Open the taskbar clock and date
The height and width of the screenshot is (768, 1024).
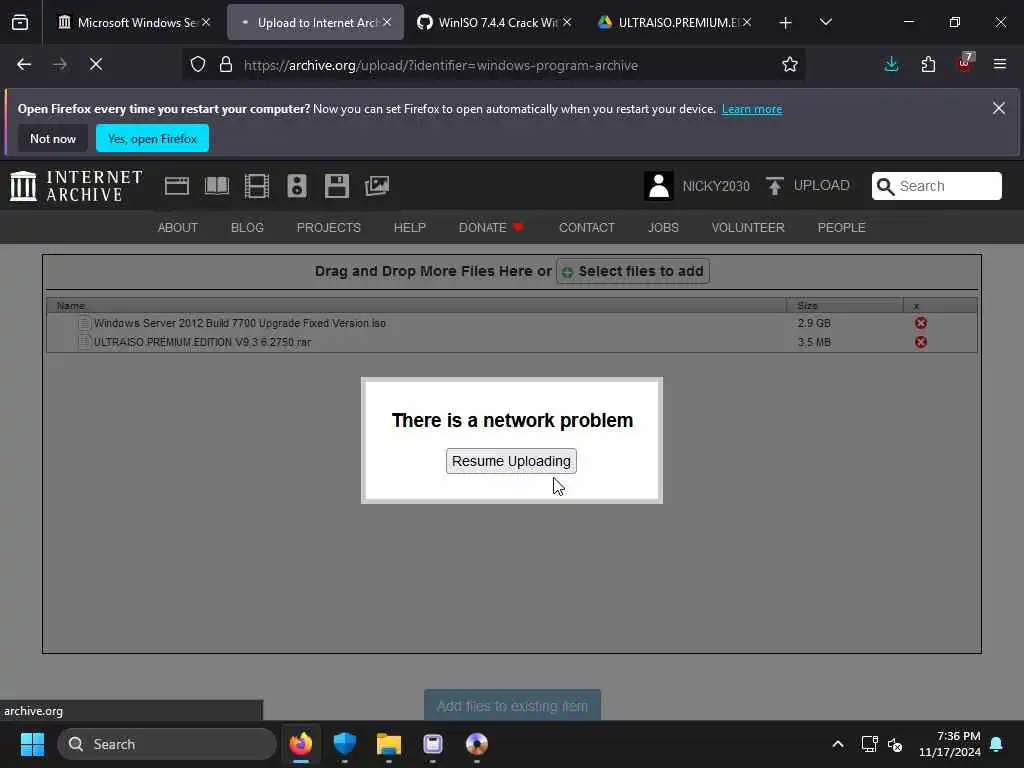point(950,744)
